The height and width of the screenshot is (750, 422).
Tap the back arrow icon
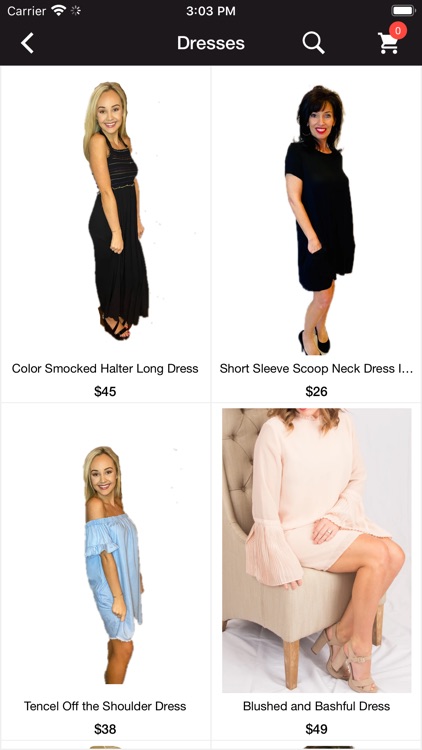[x=27, y=43]
